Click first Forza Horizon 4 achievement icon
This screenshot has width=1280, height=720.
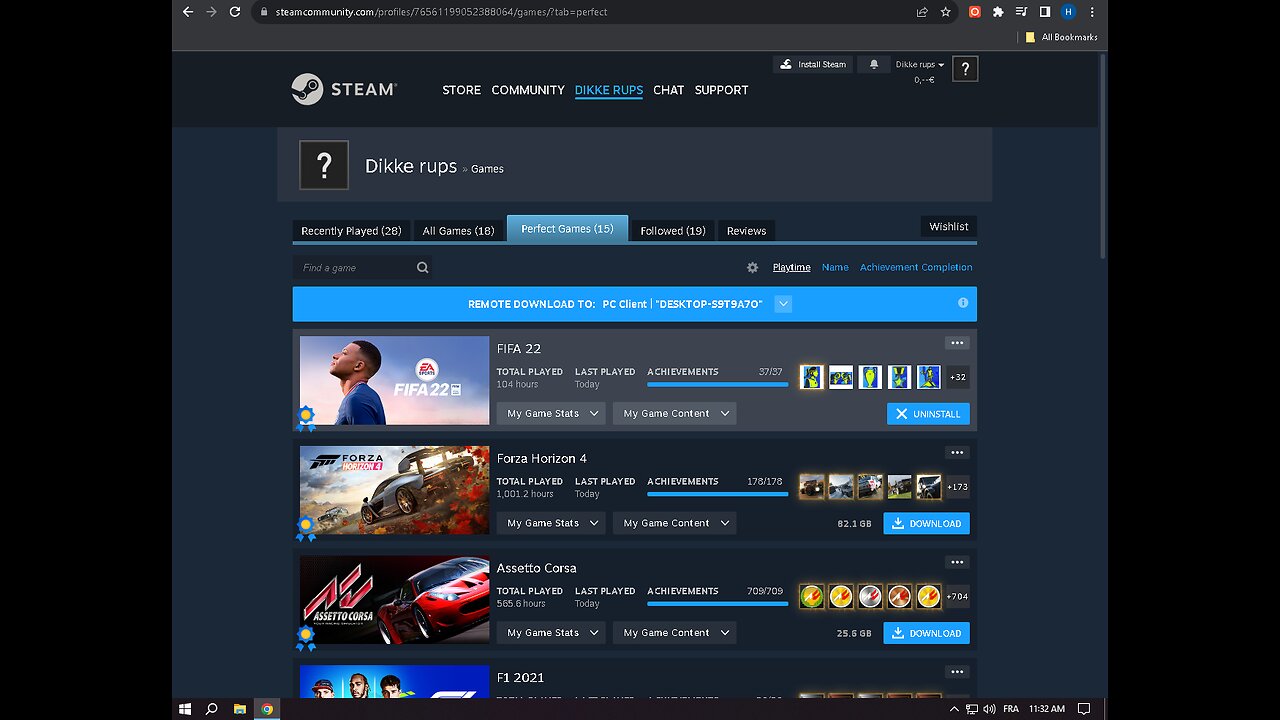(x=812, y=487)
